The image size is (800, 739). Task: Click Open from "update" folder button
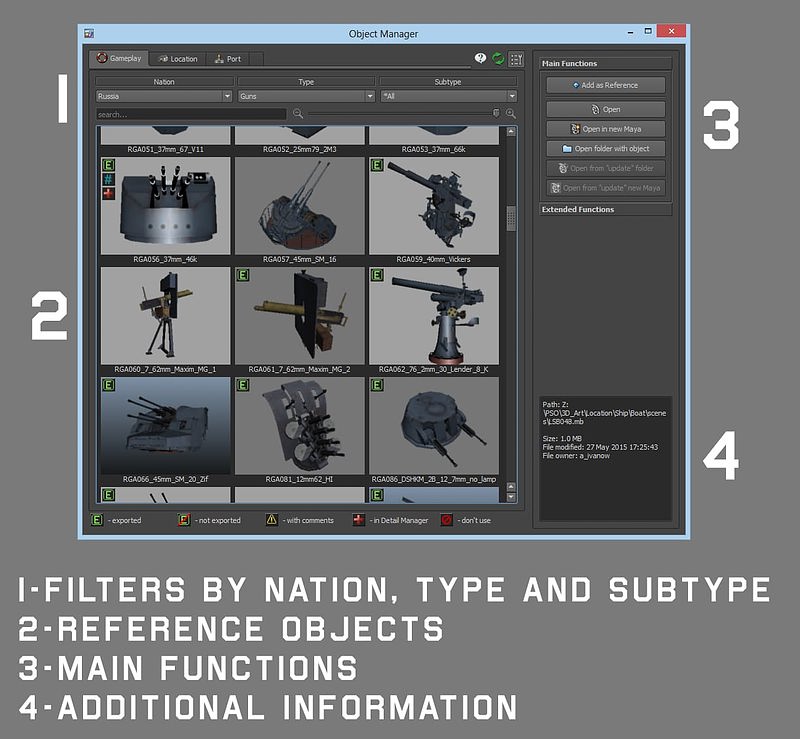[x=606, y=168]
